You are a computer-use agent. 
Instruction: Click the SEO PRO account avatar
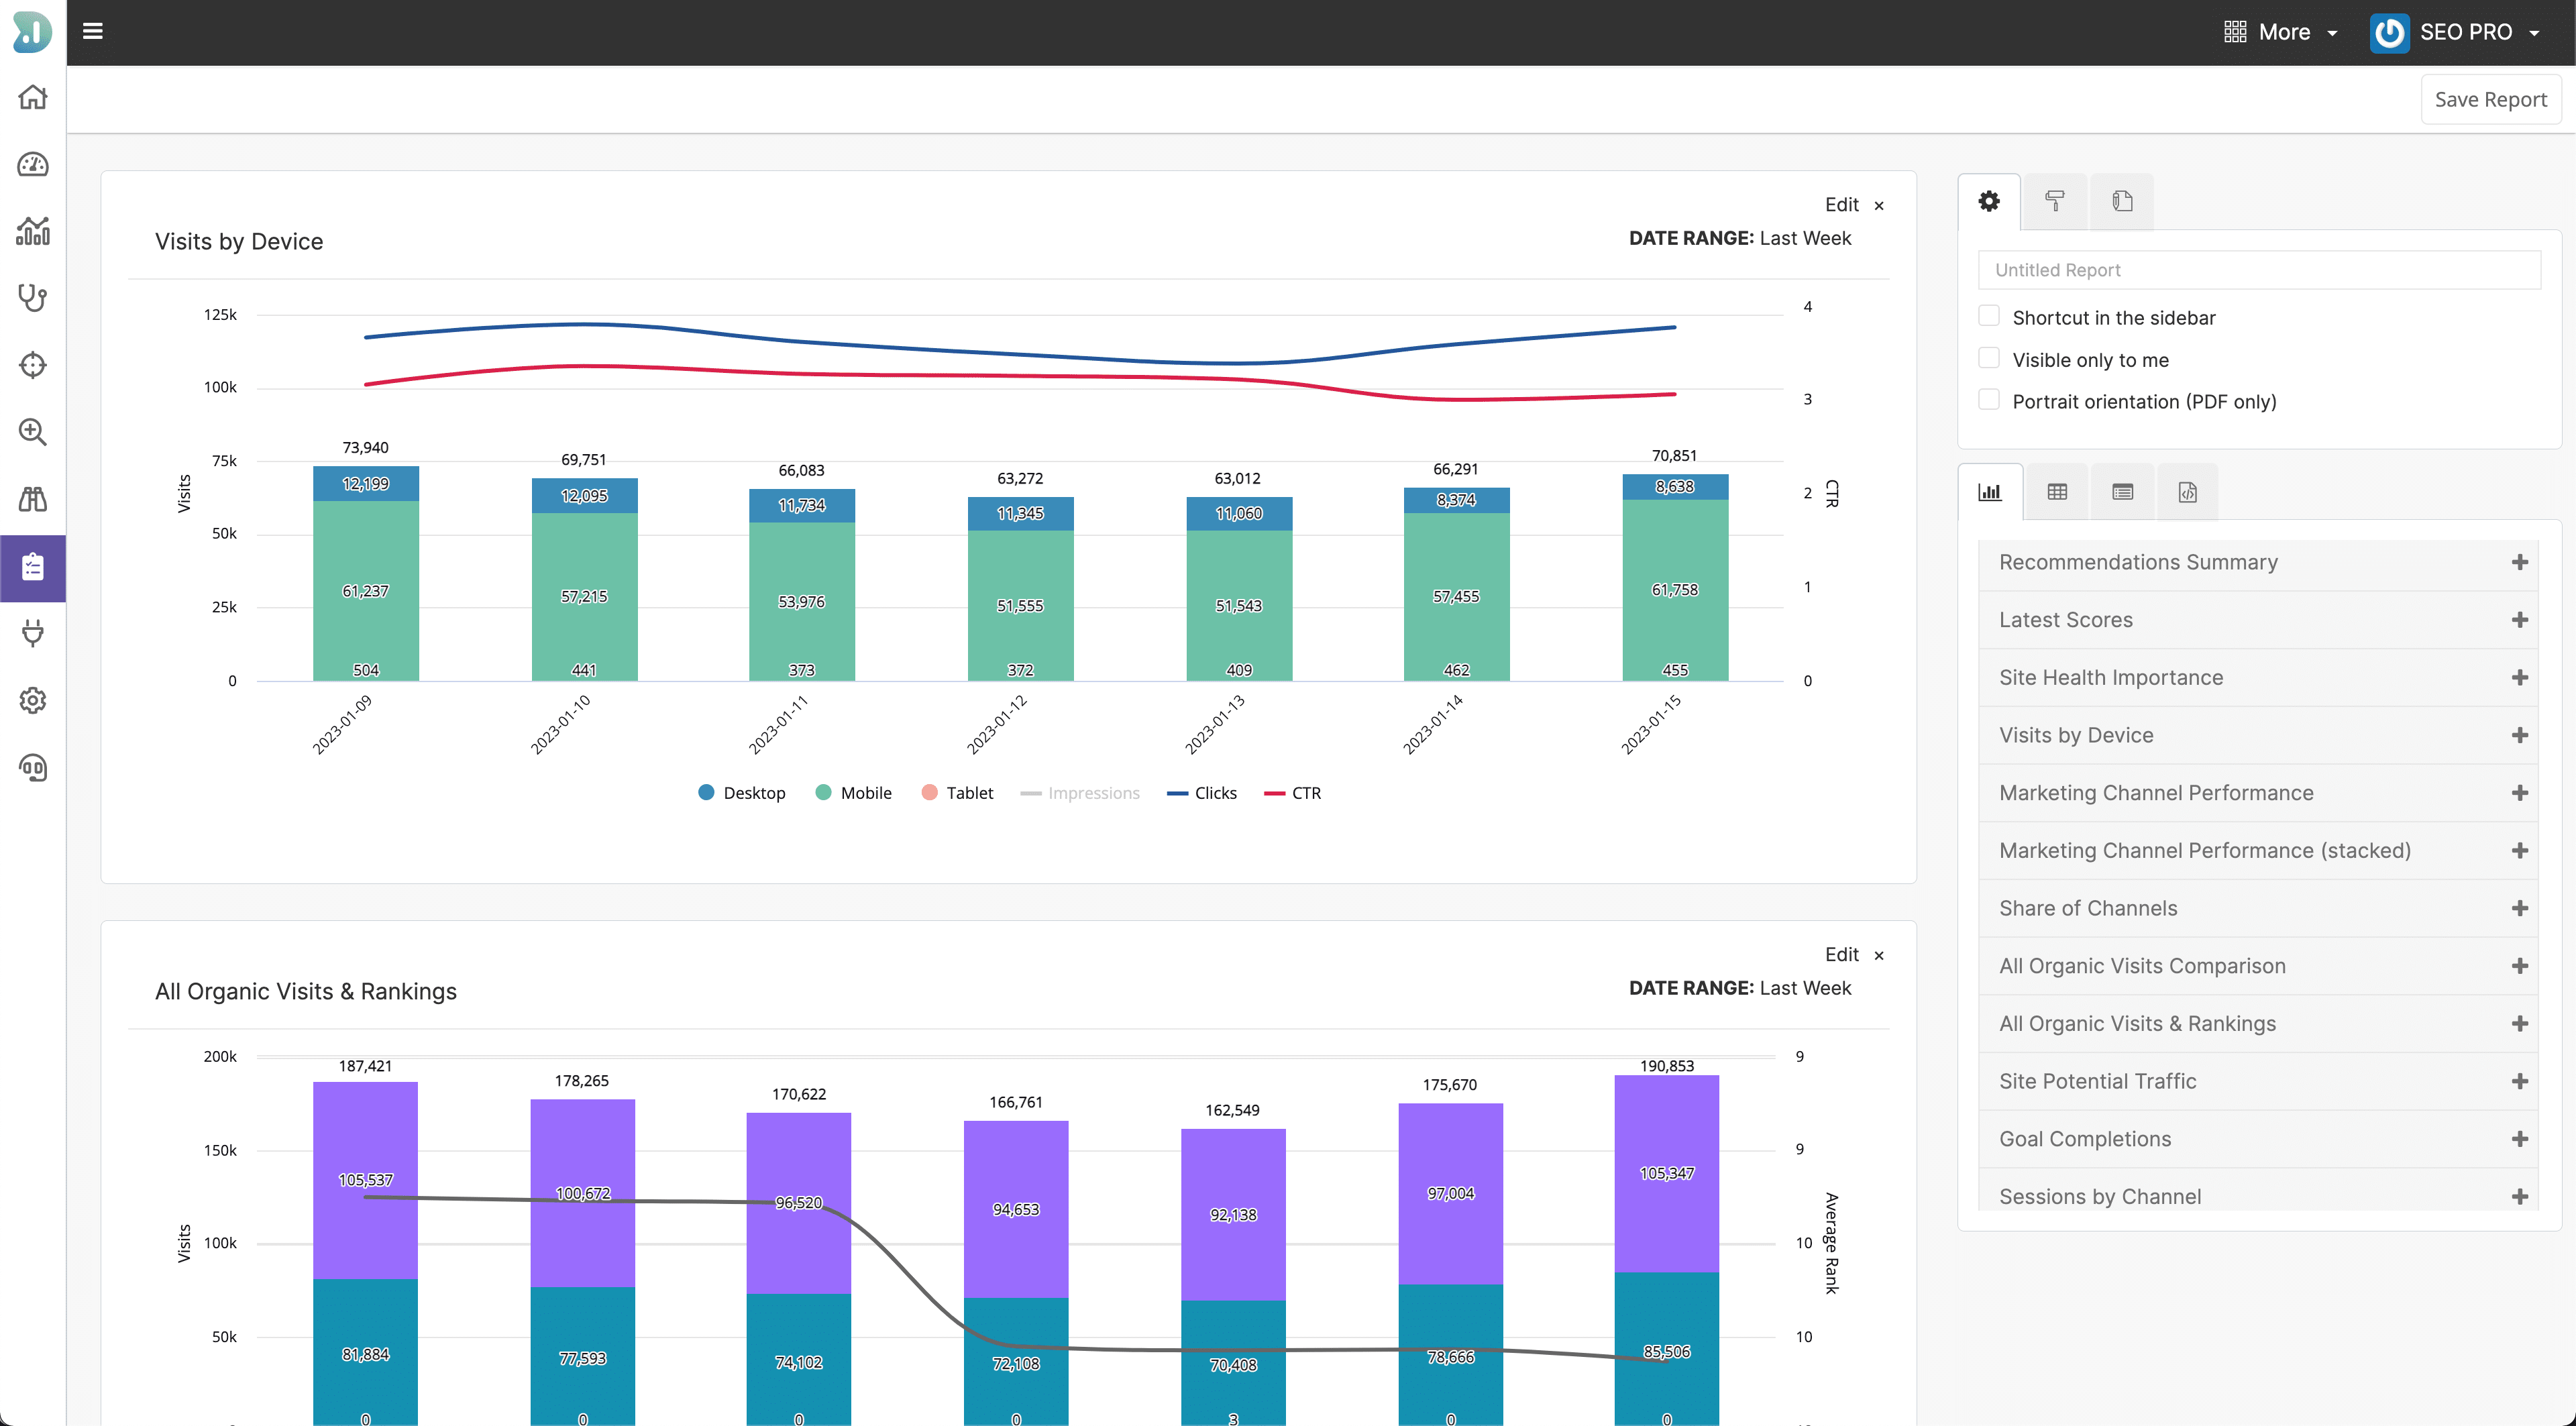2389,32
